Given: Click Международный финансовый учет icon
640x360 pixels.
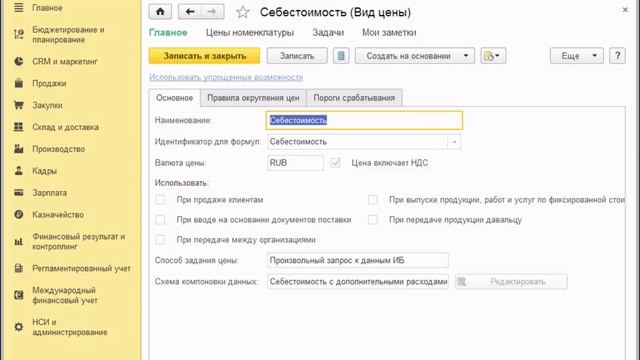Looking at the screenshot, I should [x=19, y=295].
